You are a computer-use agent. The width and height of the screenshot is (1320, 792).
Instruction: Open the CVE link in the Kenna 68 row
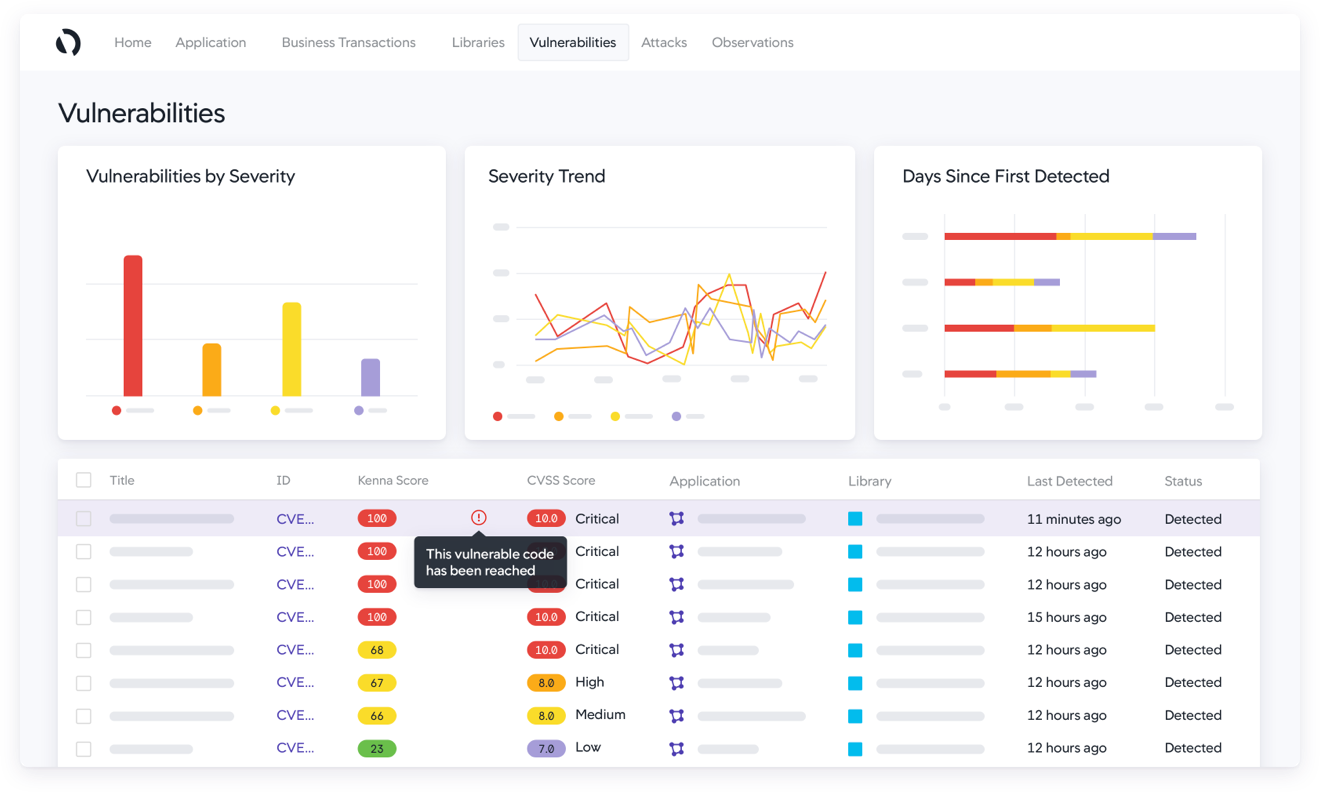pyautogui.click(x=295, y=650)
